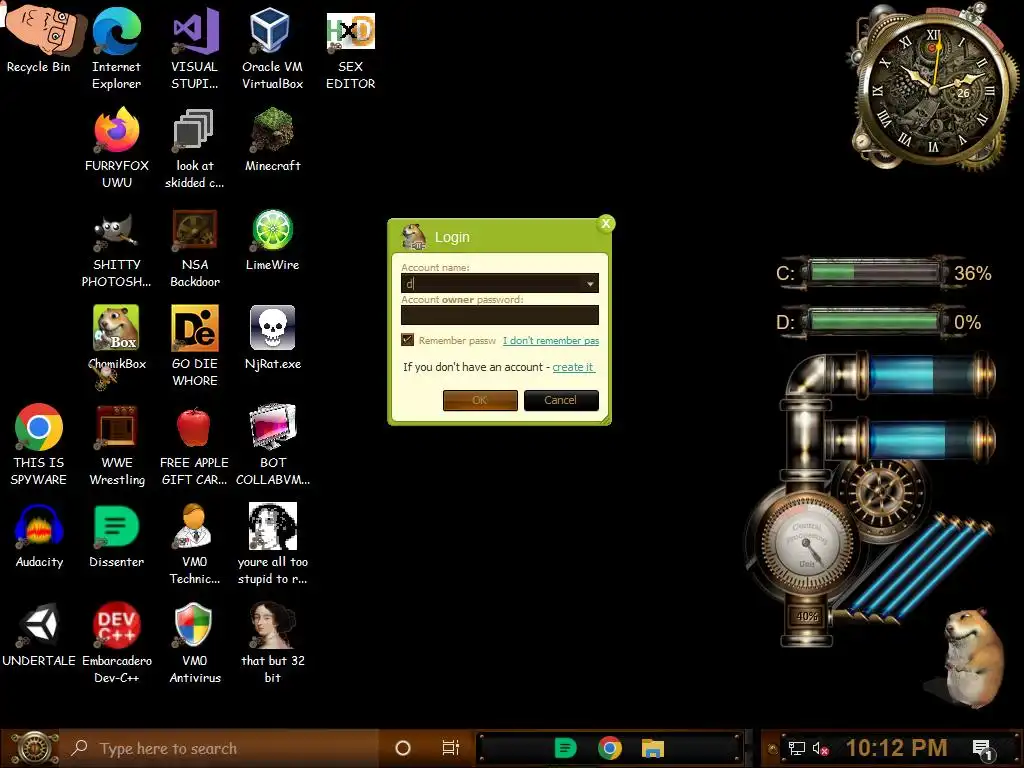
Task: Open FREE APPLE GIFT CAR... icon
Action: pyautogui.click(x=194, y=427)
